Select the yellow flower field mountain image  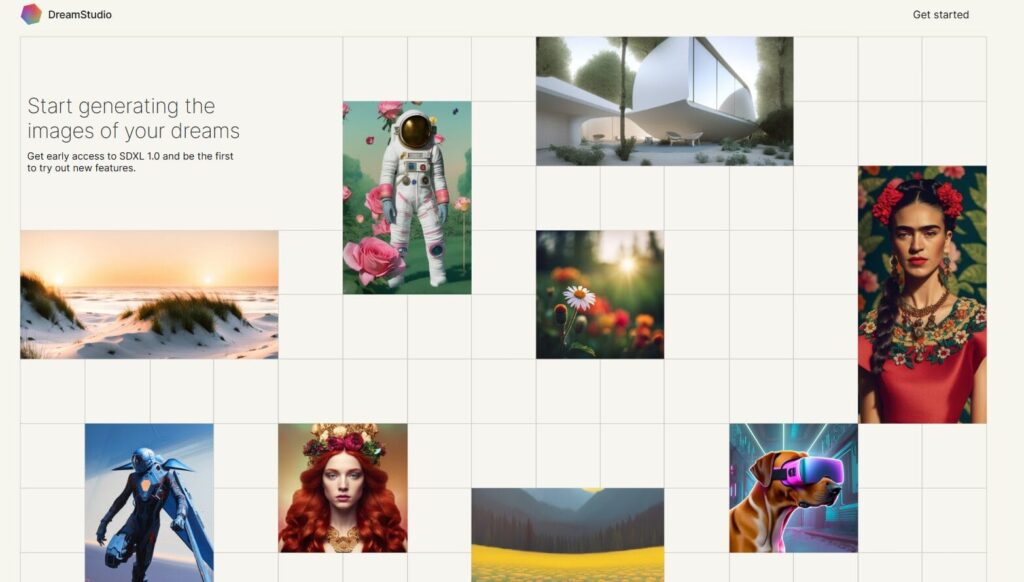[568, 534]
